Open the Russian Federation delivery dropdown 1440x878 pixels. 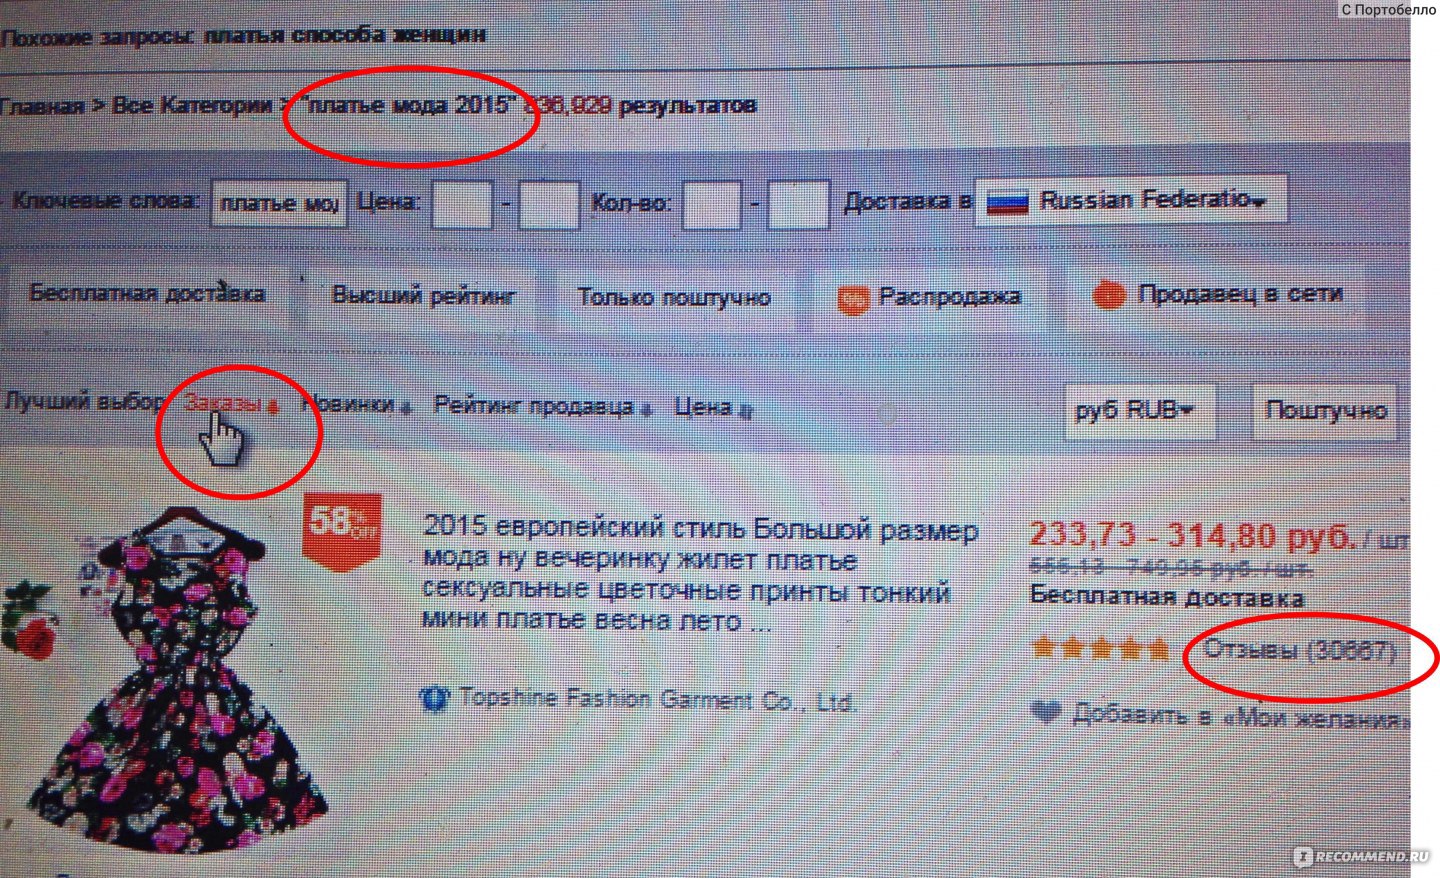coord(1131,200)
